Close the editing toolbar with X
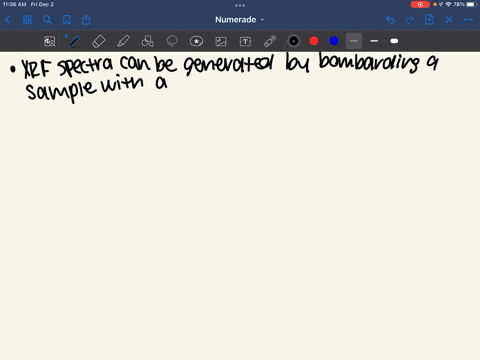480x360 pixels. [x=449, y=20]
